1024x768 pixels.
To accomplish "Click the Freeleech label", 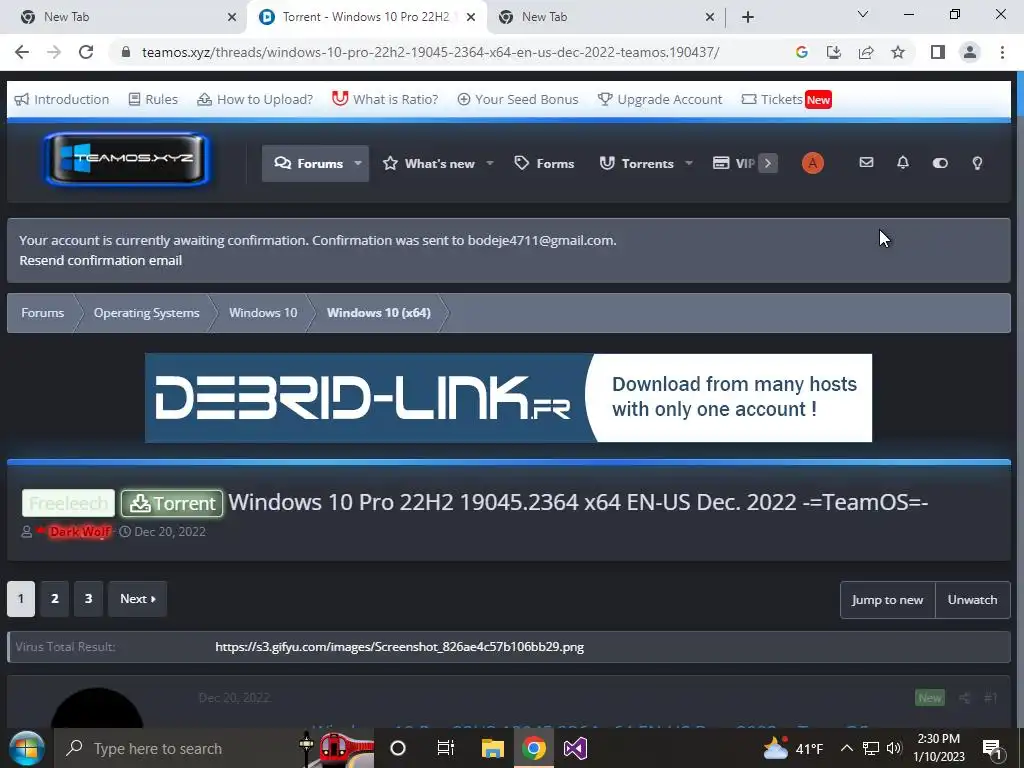I will tap(68, 503).
